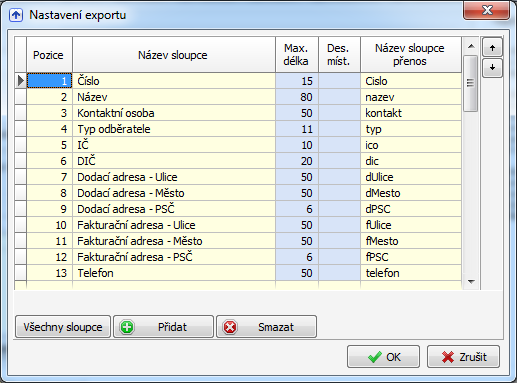
Task: Click the position cell showing 1
Action: click(49, 81)
